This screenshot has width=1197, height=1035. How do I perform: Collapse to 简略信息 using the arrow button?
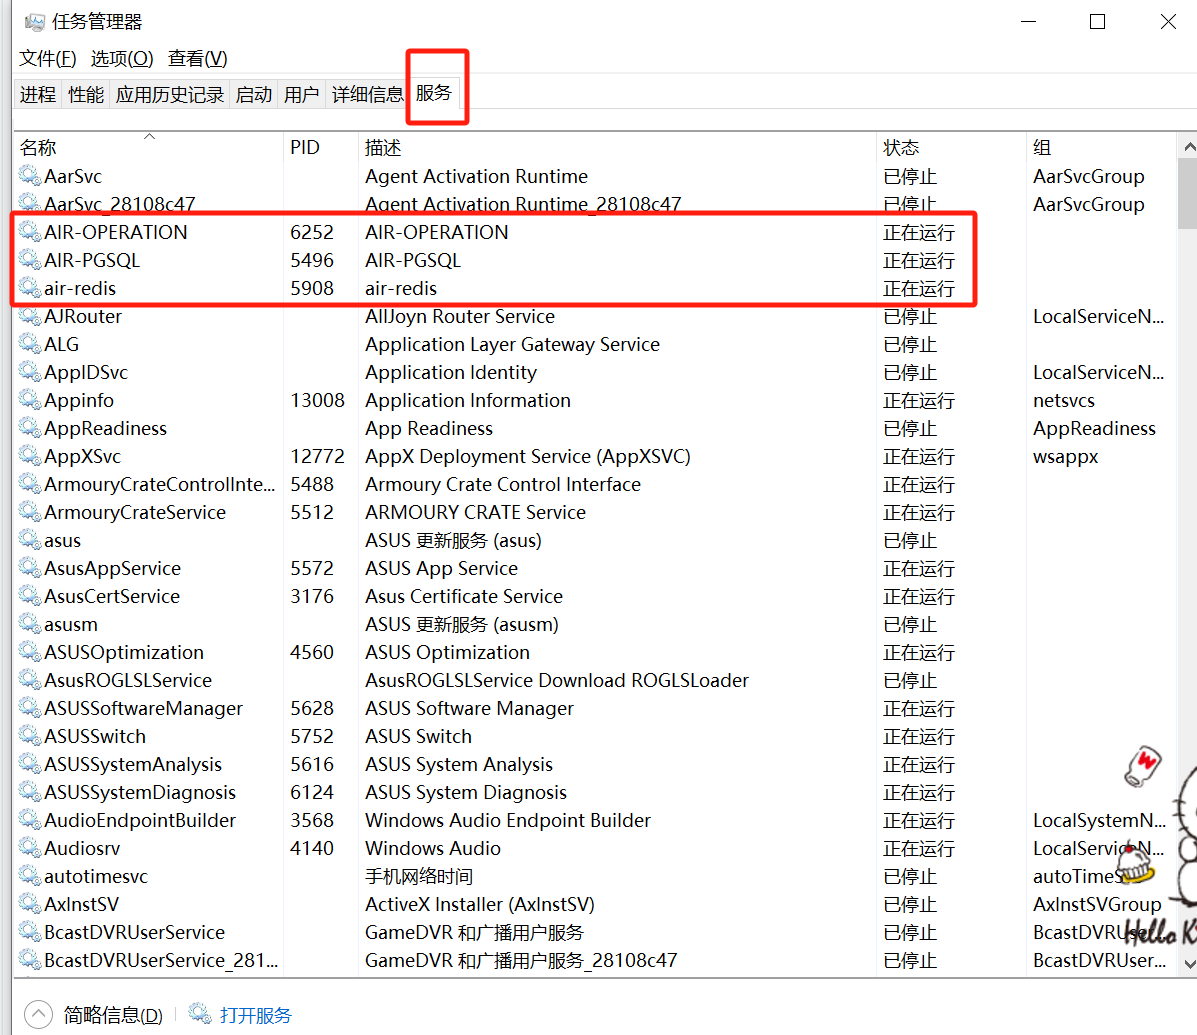(x=38, y=1014)
